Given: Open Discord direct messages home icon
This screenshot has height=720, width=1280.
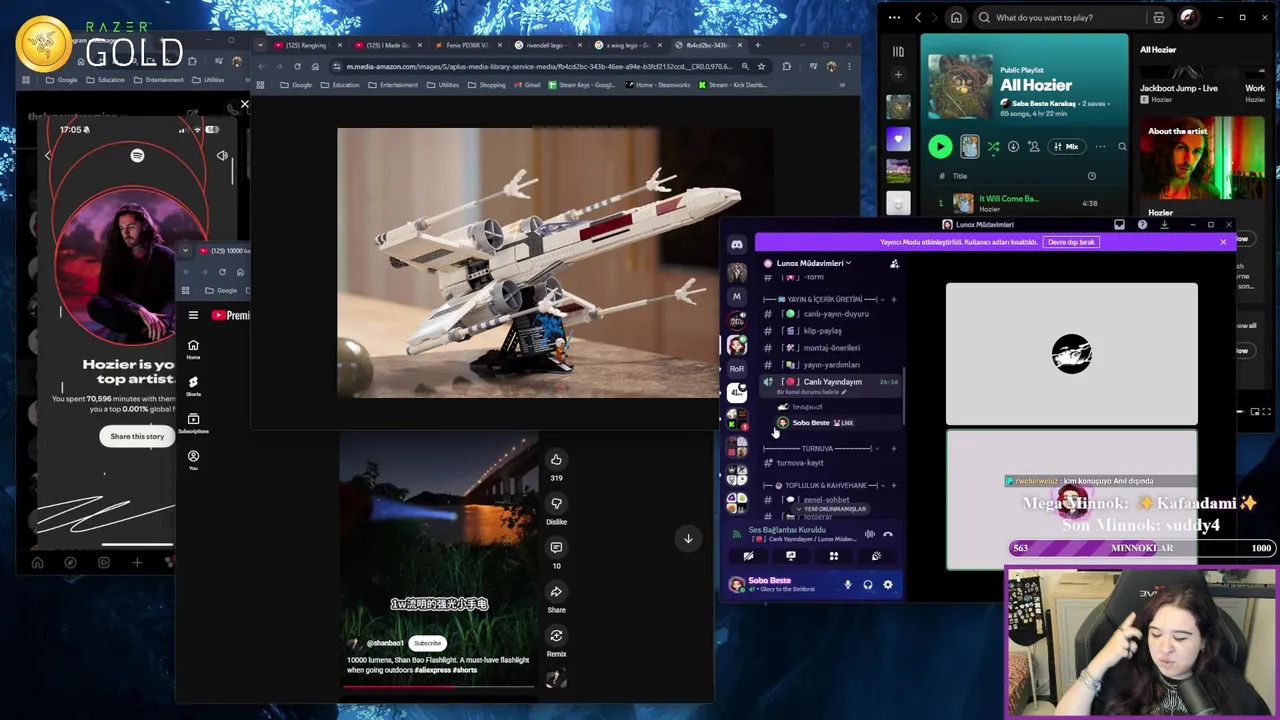Looking at the screenshot, I should pos(737,244).
